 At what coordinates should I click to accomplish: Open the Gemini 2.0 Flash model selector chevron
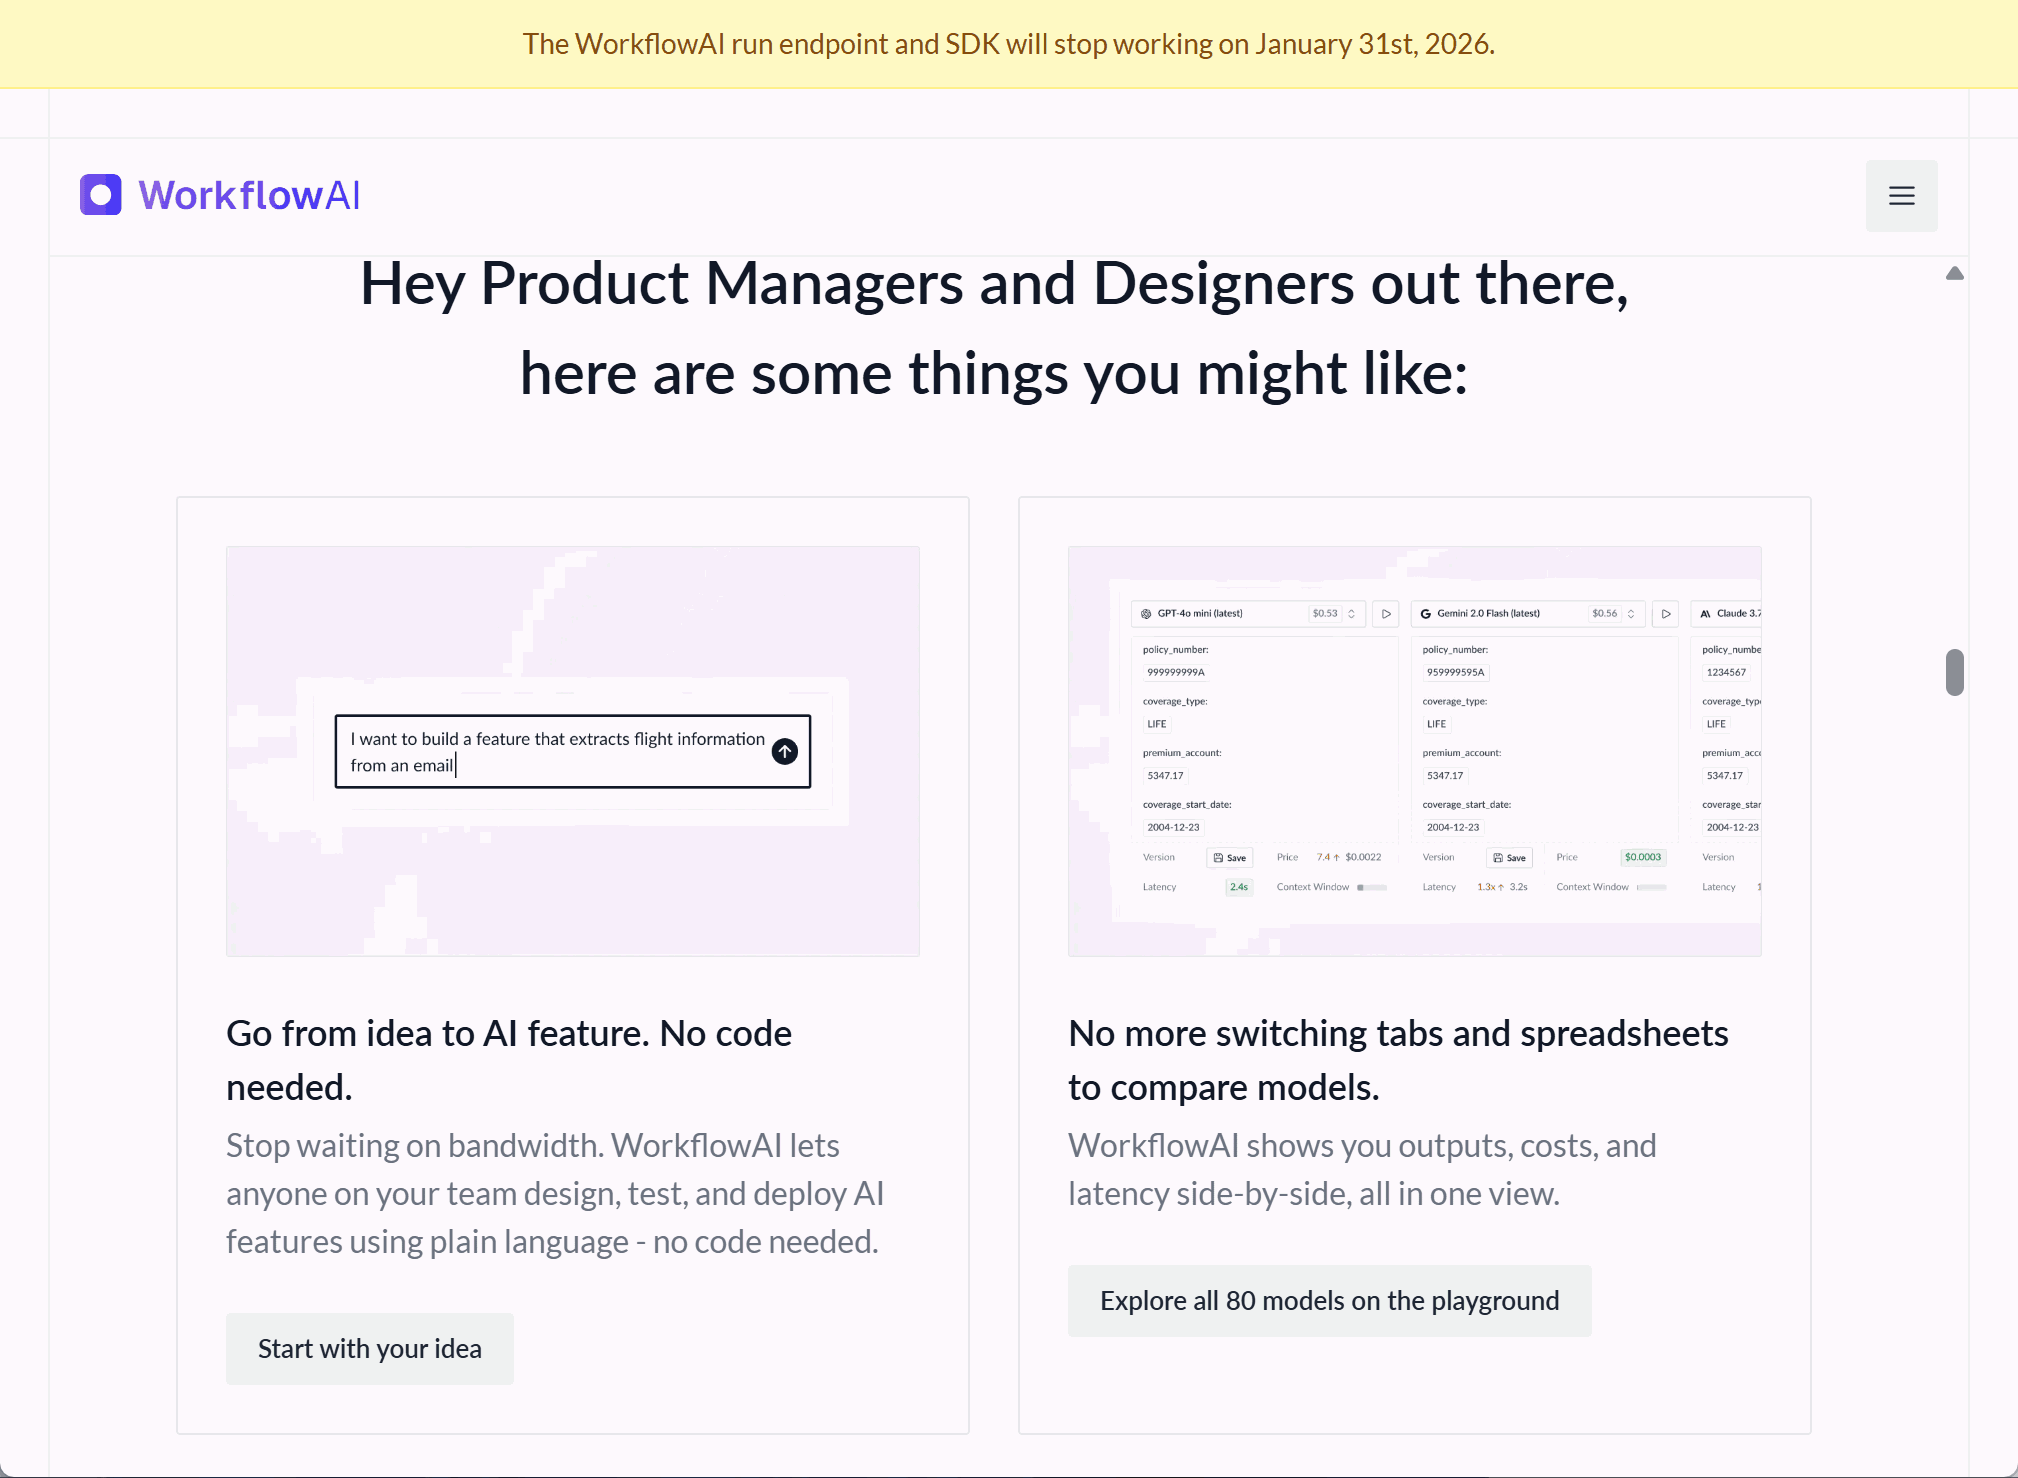coord(1631,614)
